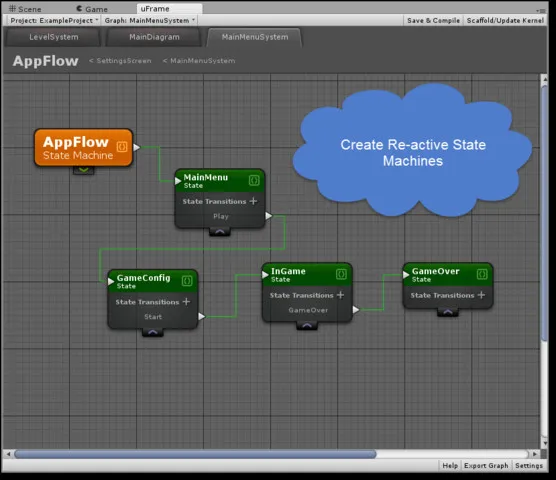Select the uFrame tab
This screenshot has width=556, height=480.
[x=169, y=9]
